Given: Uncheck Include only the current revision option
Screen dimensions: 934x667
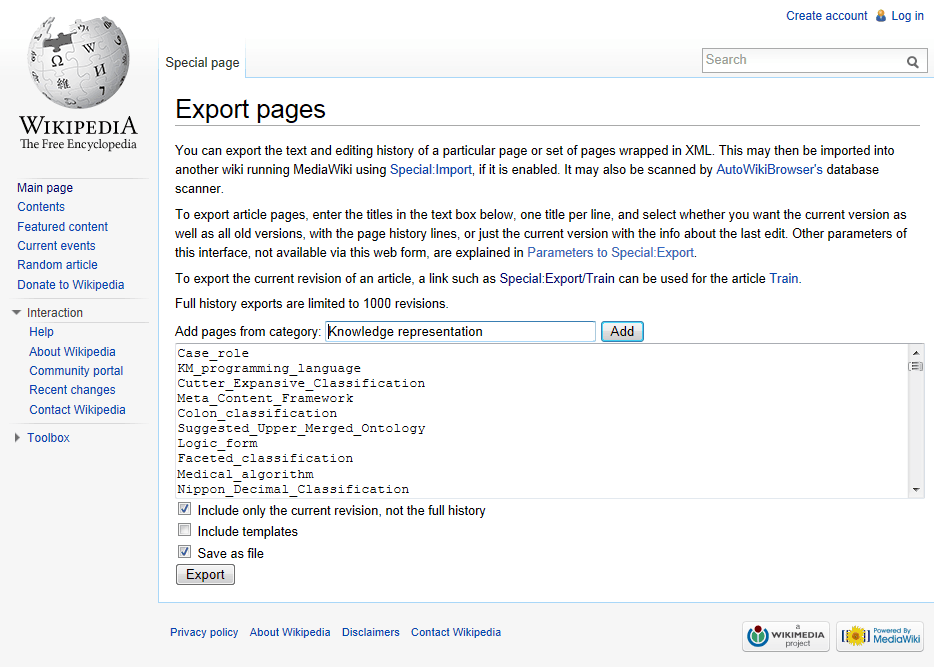Looking at the screenshot, I should tap(184, 508).
